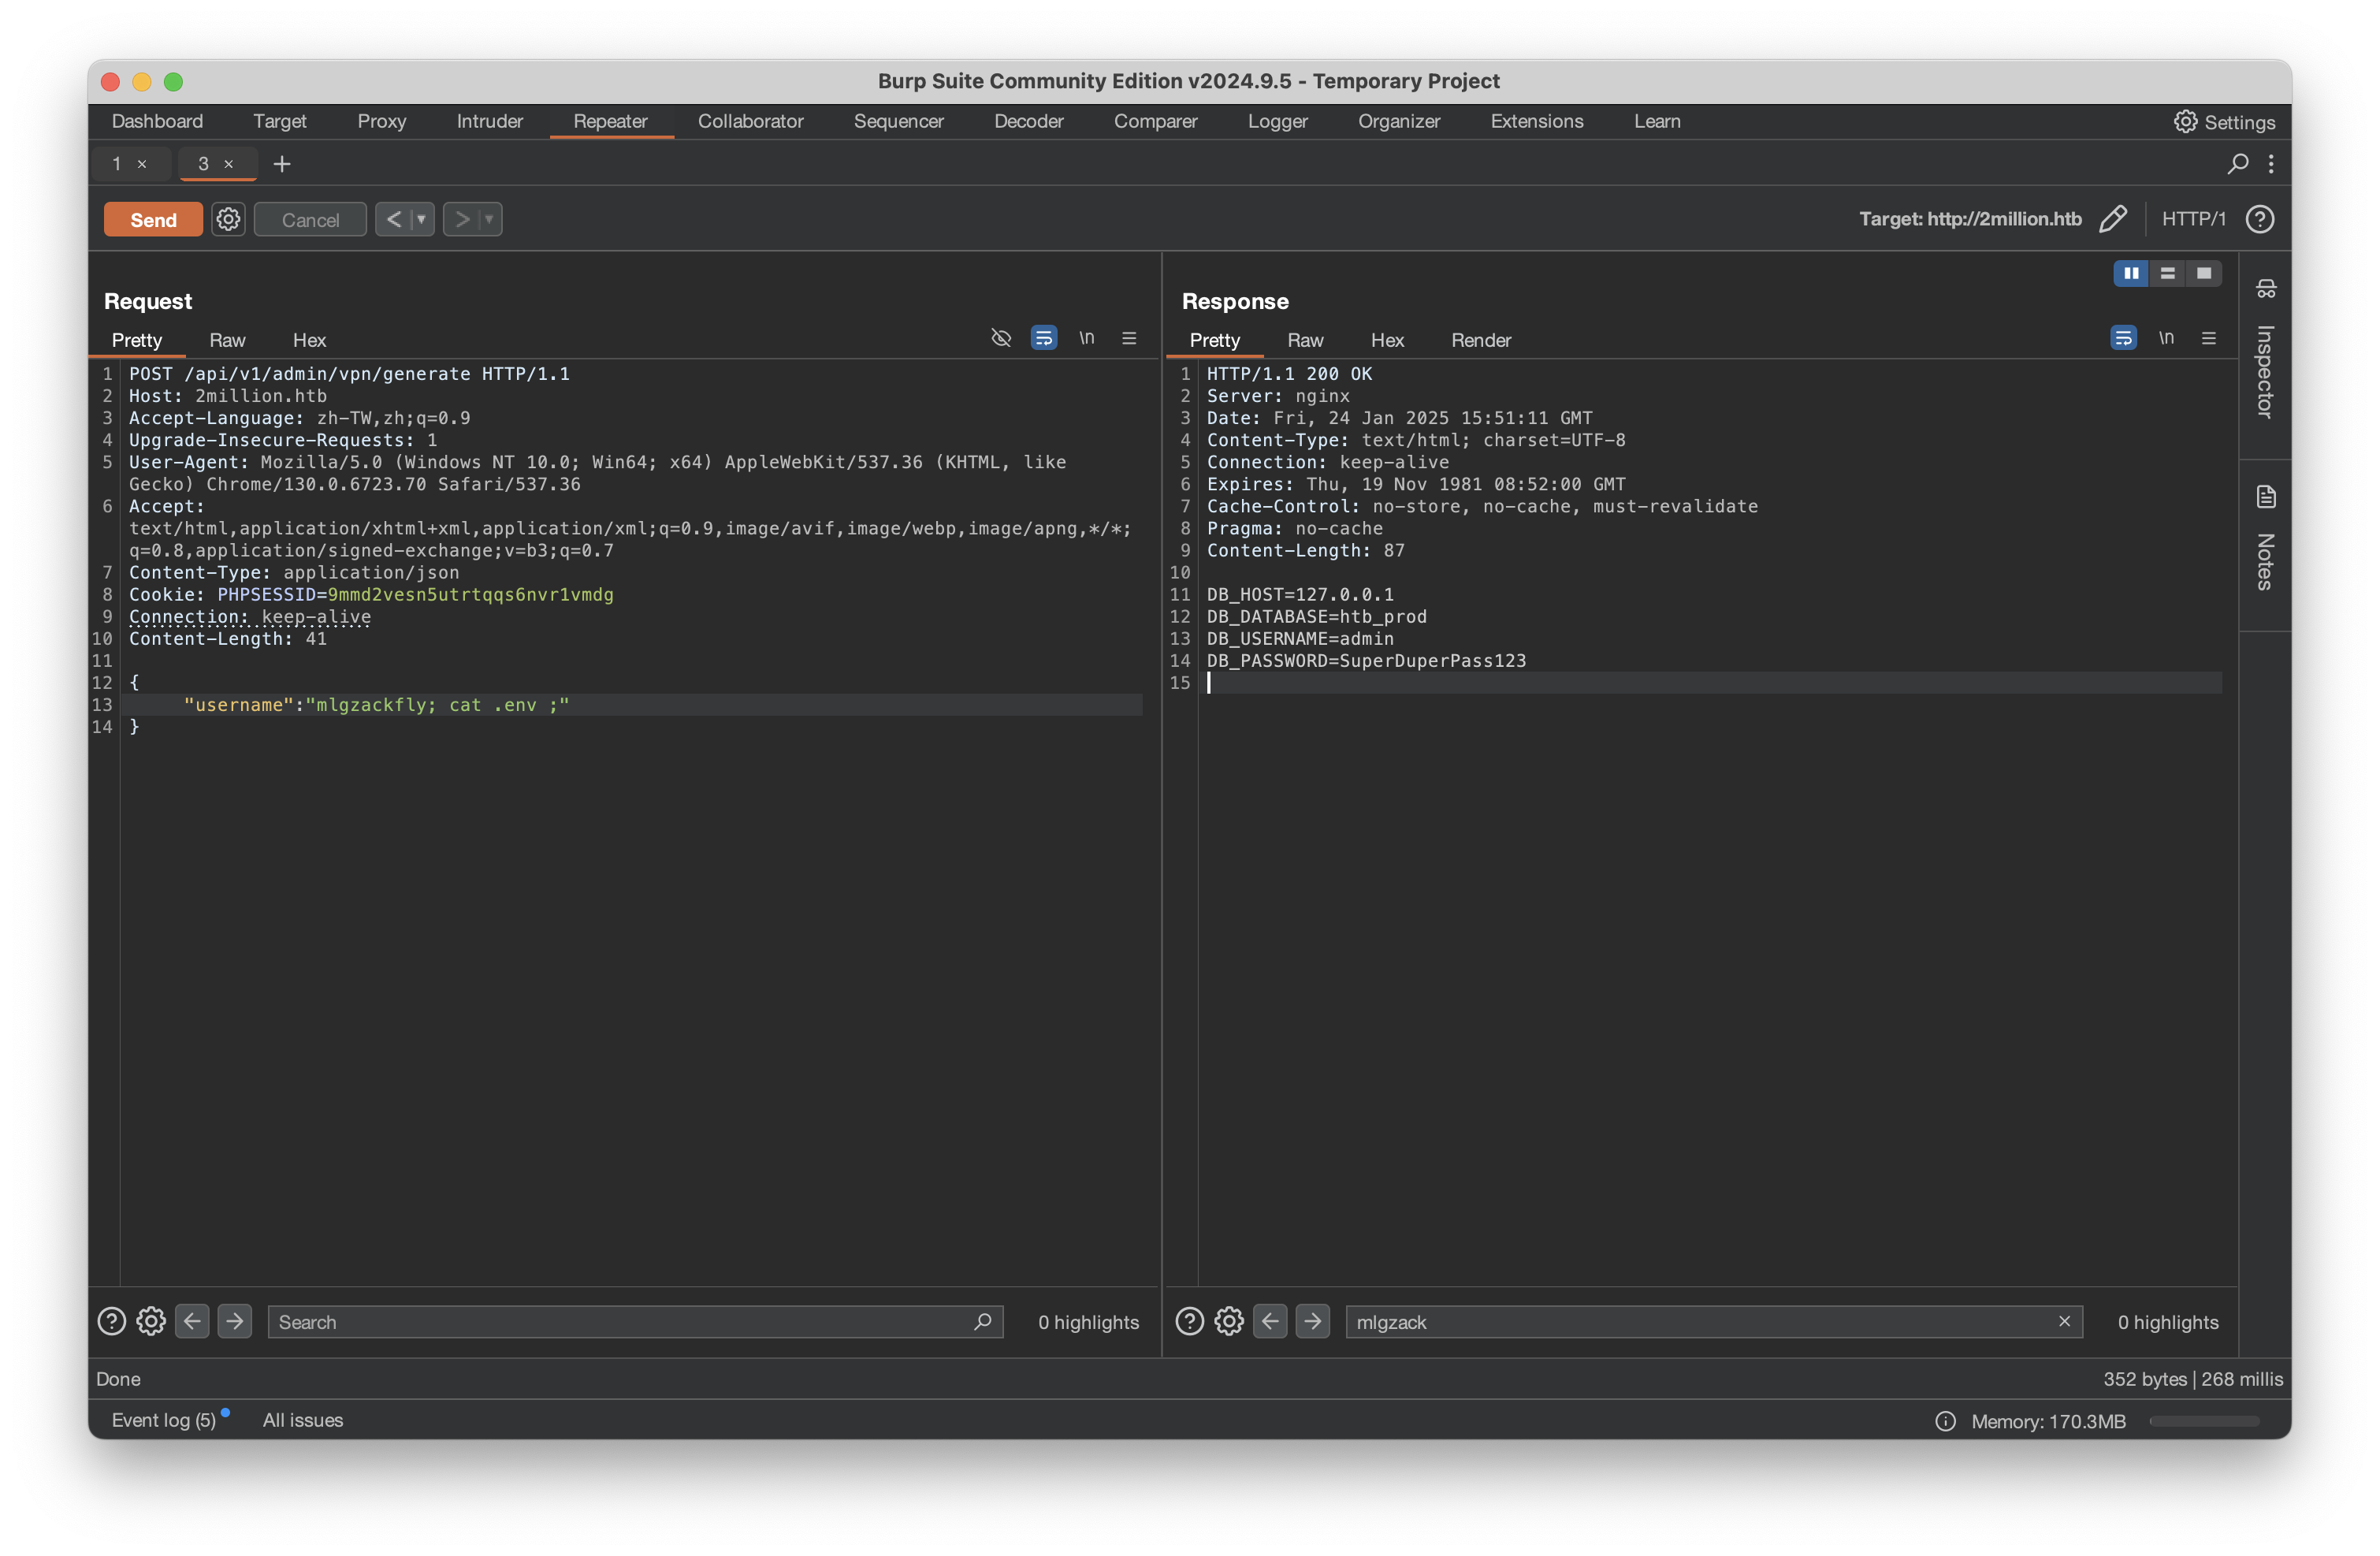Click HTTP/1 protocol help question icon
Viewport: 2380px width, 1556px height.
[2260, 219]
